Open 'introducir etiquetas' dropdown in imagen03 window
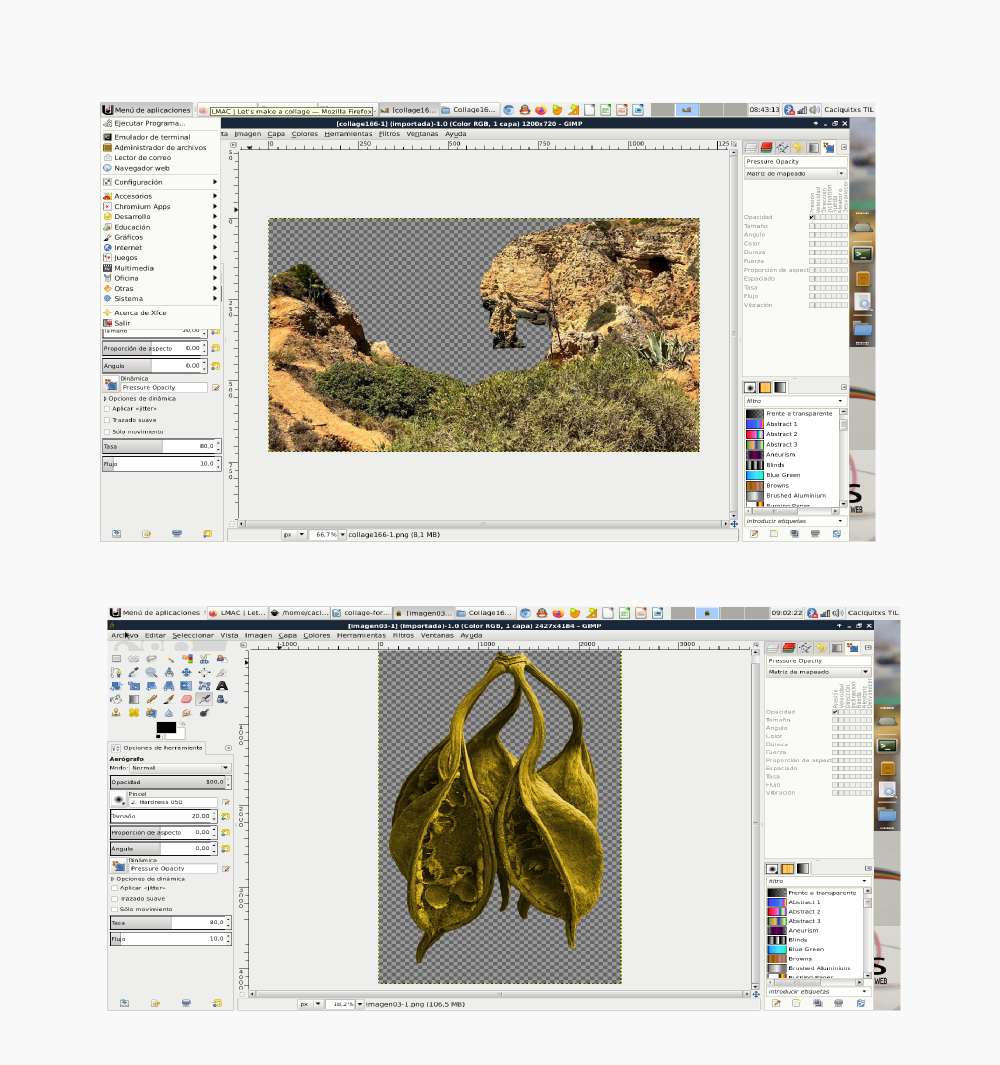 tap(864, 992)
